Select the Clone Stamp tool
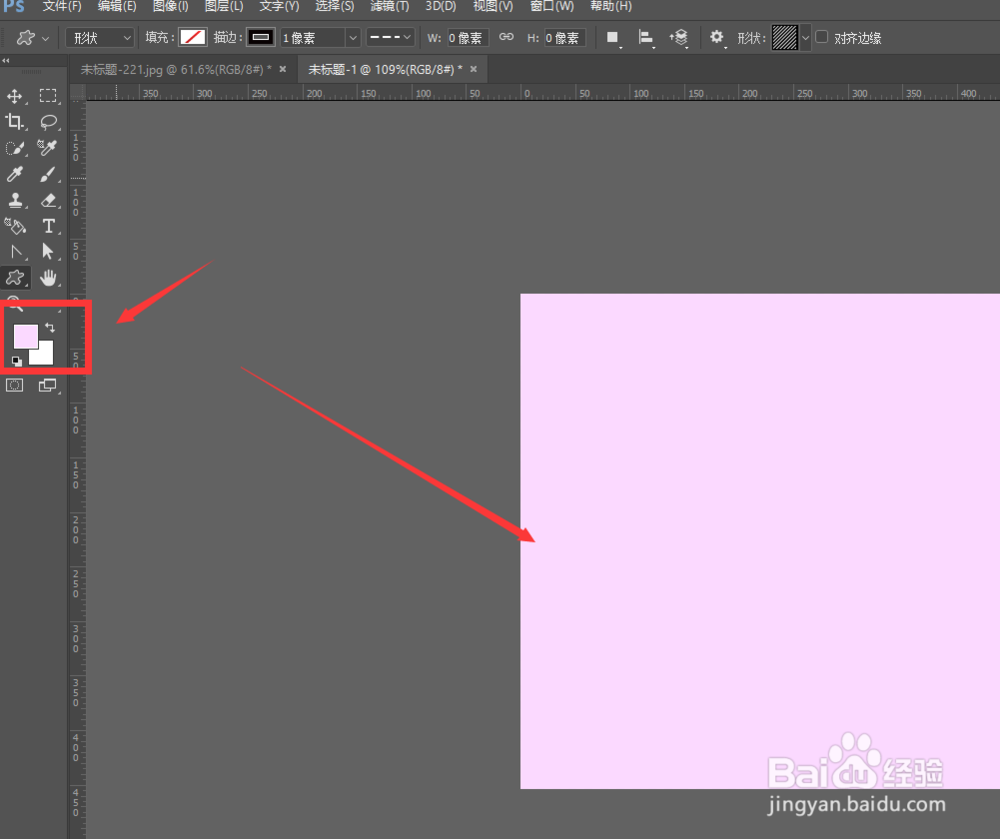Image resolution: width=1000 pixels, height=839 pixels. tap(15, 200)
